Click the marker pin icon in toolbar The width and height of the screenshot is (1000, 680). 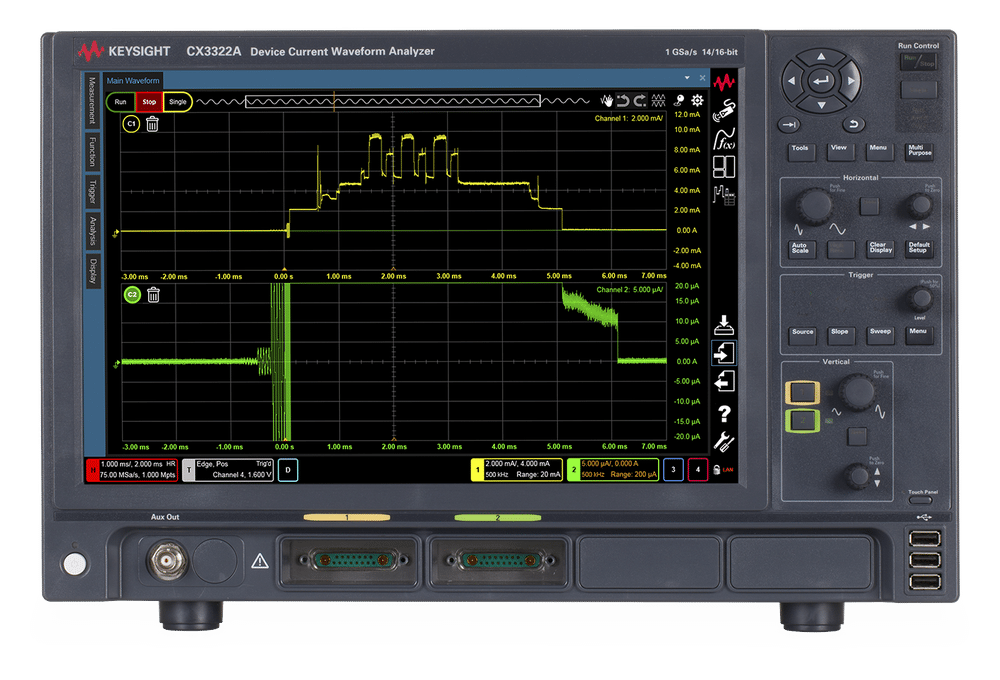(x=679, y=101)
